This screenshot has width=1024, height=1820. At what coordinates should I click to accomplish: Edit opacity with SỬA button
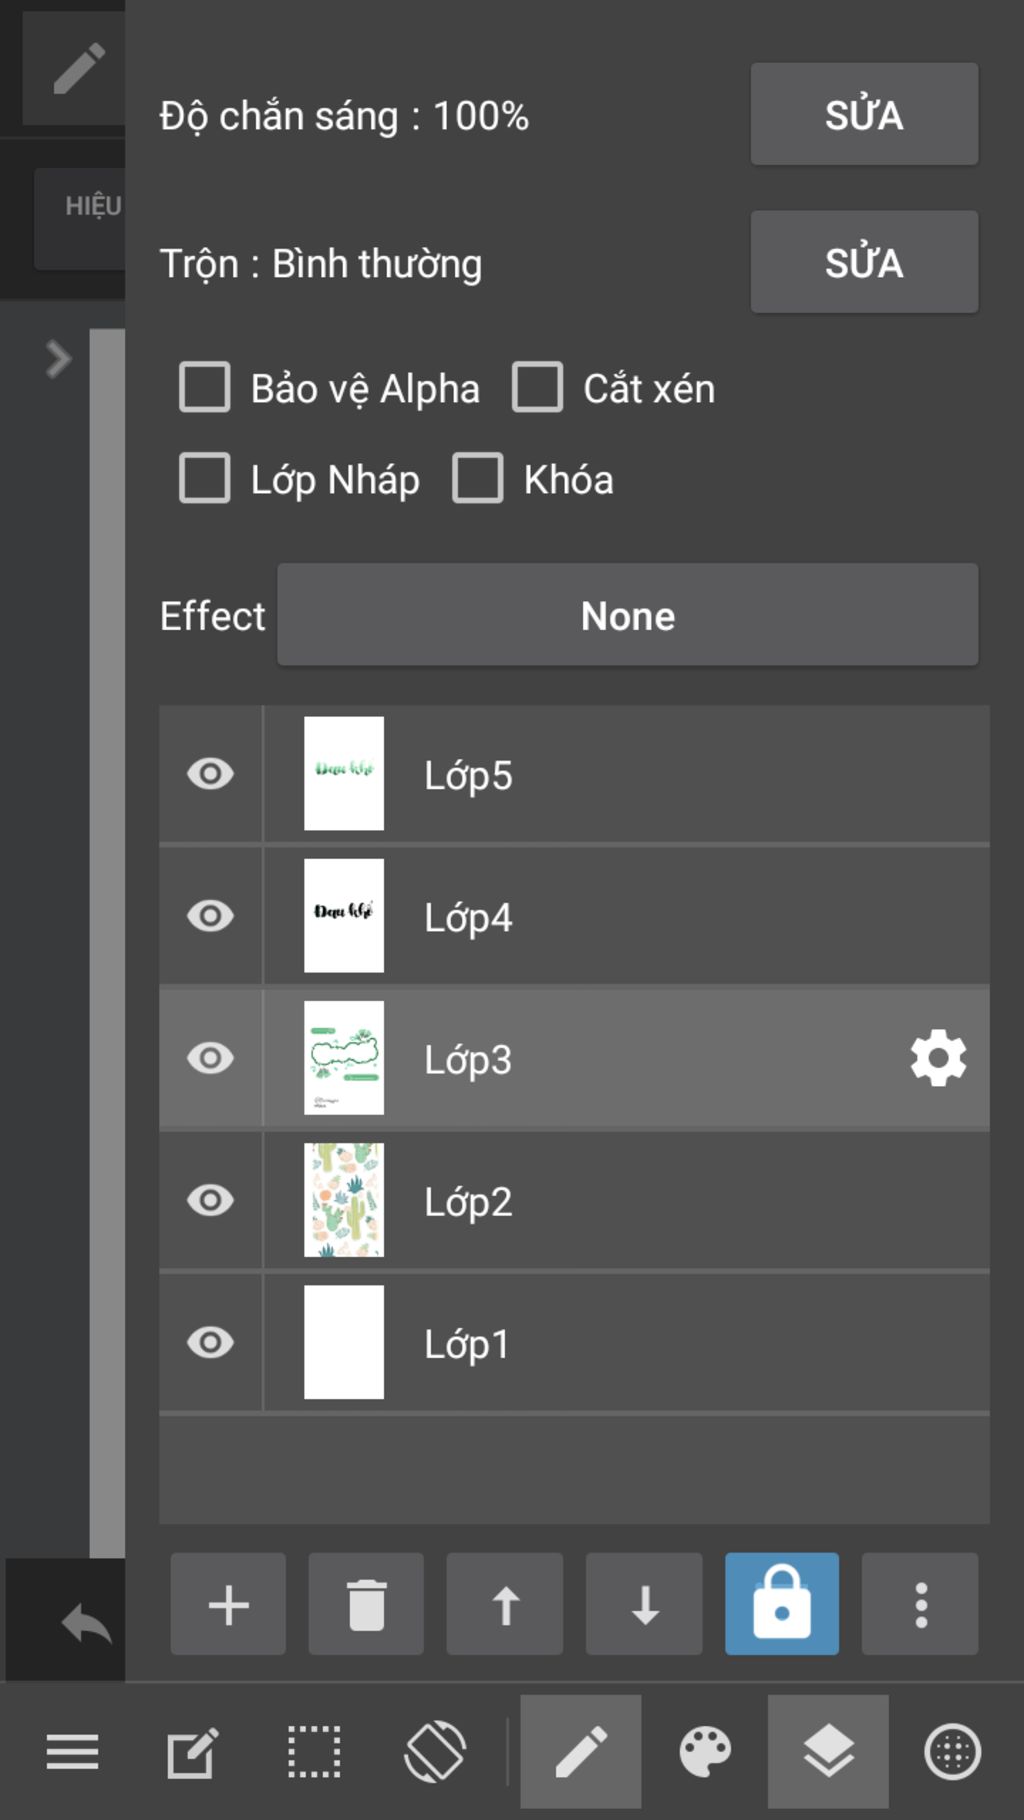coord(864,114)
